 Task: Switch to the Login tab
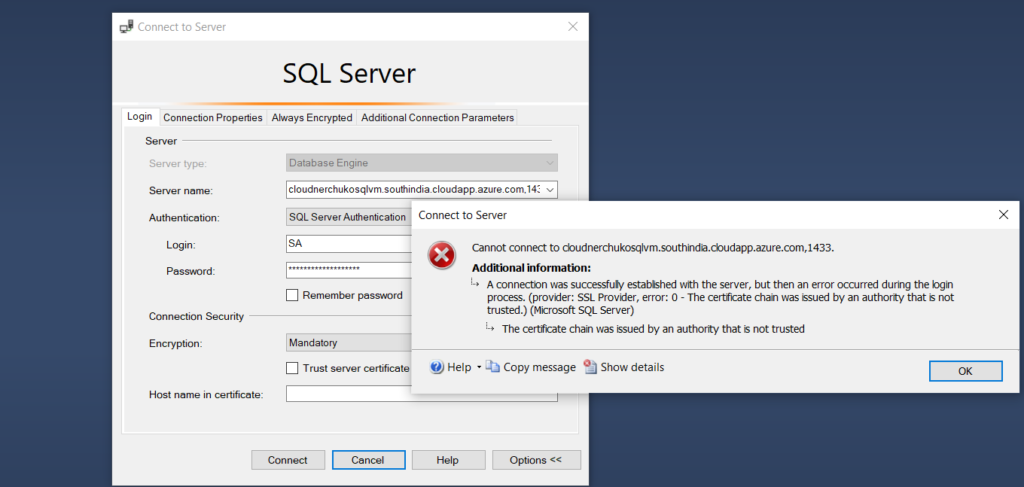pyautogui.click(x=140, y=117)
